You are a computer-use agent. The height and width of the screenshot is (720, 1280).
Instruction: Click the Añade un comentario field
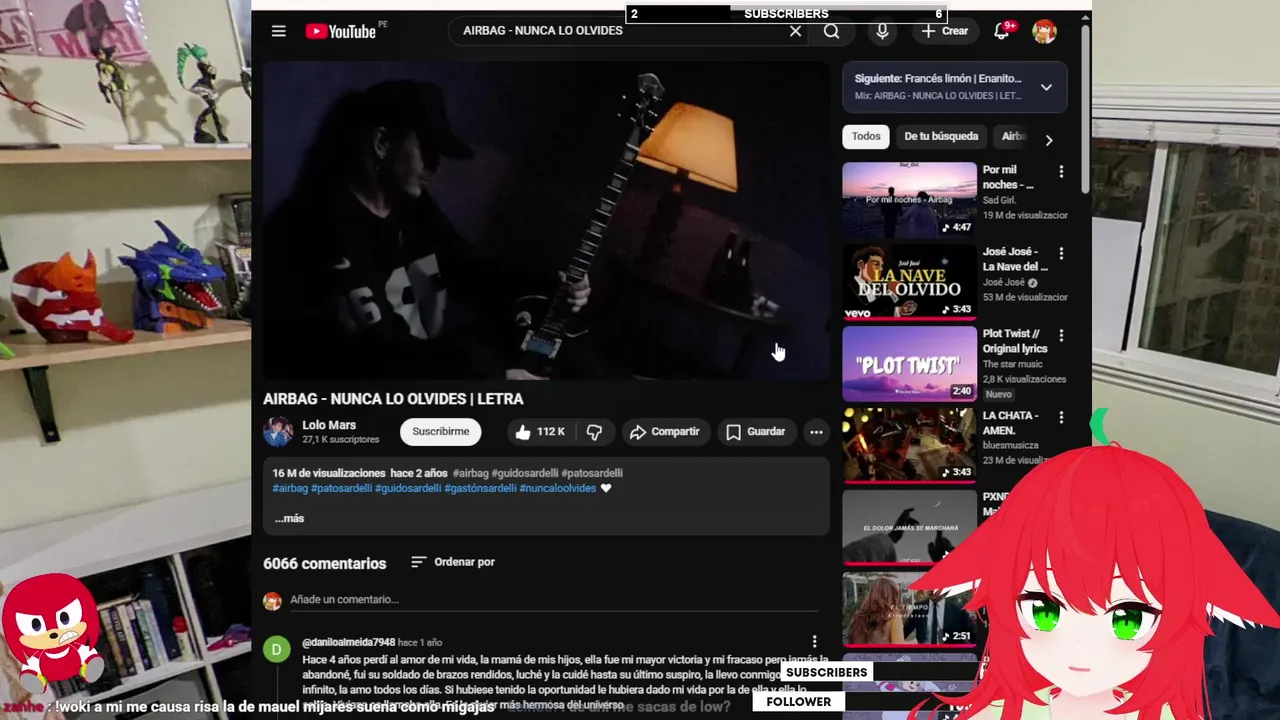554,600
